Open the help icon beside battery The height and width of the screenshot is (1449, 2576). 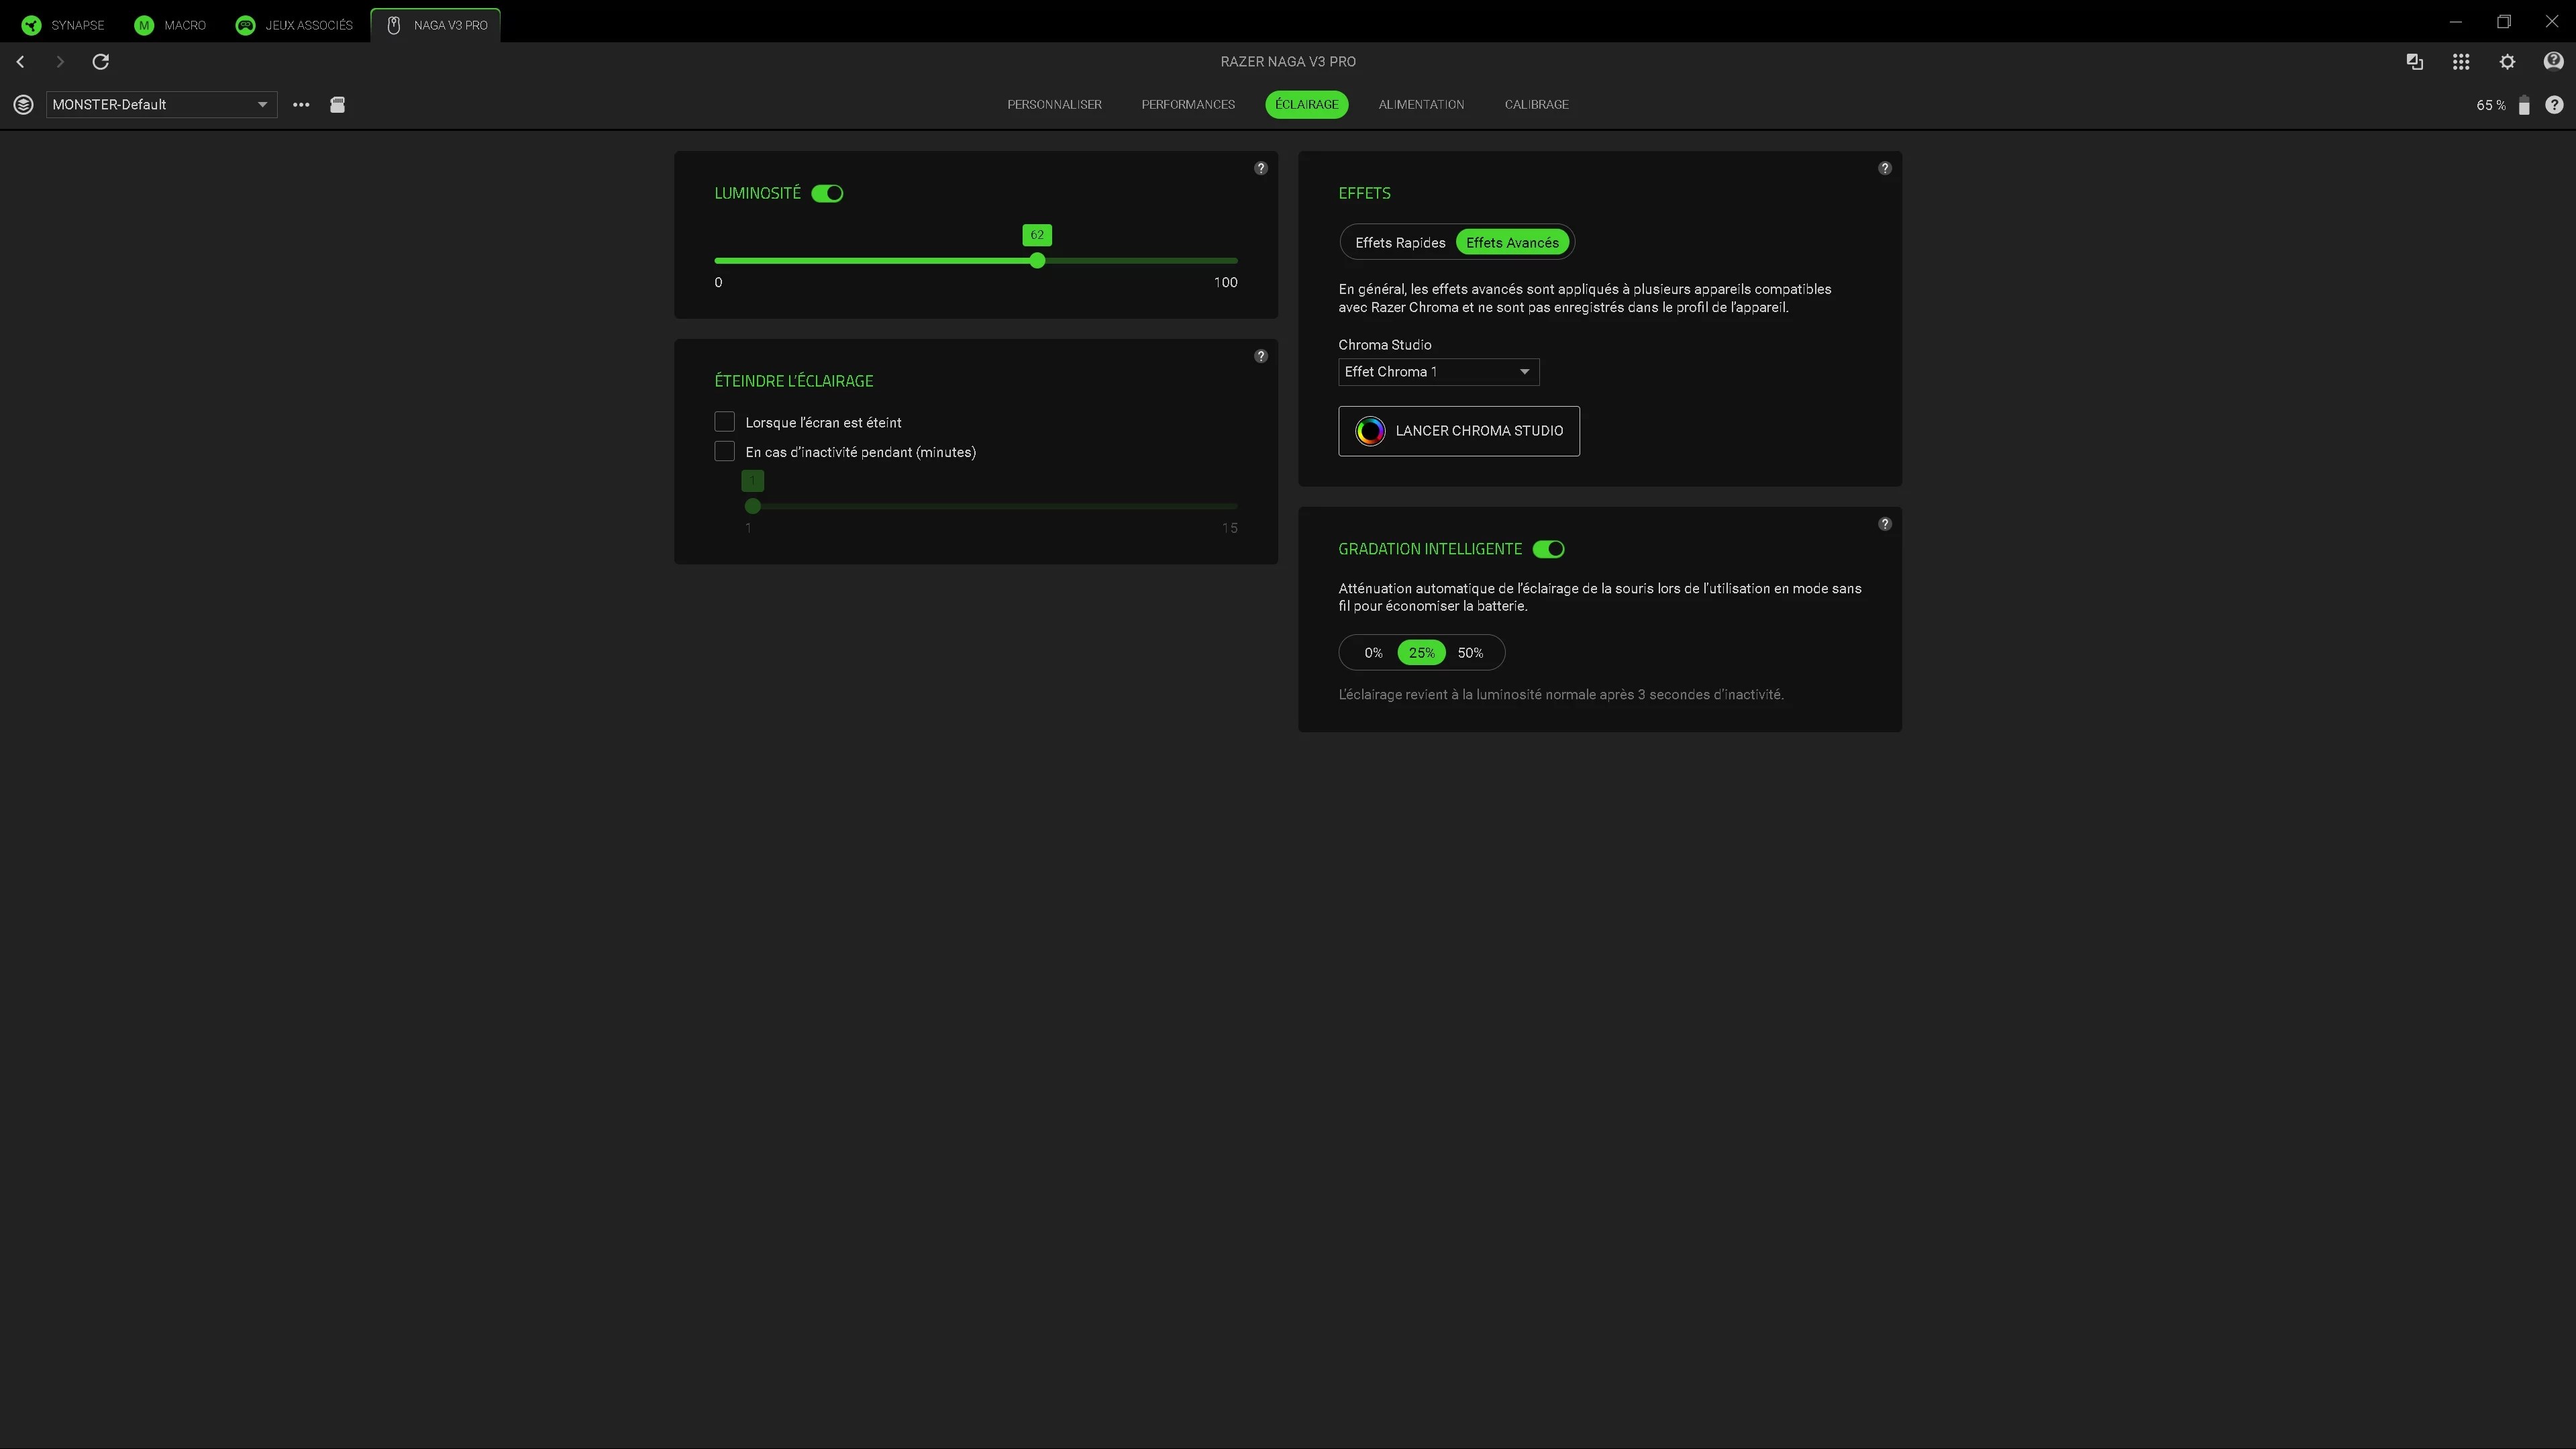2554,105
